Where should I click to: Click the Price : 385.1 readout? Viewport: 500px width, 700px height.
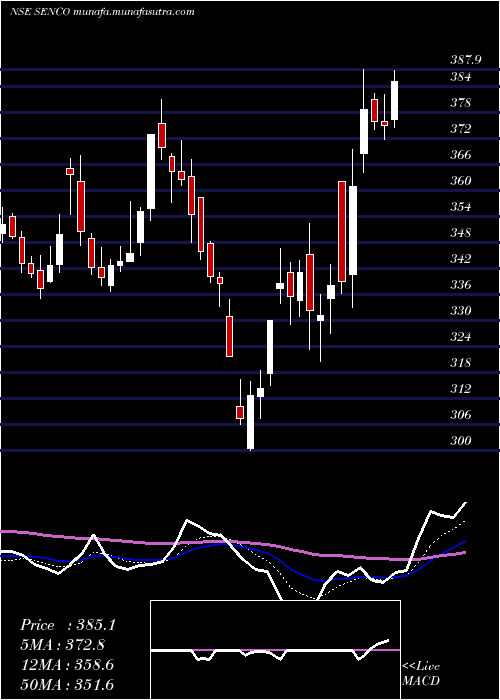pos(68,625)
